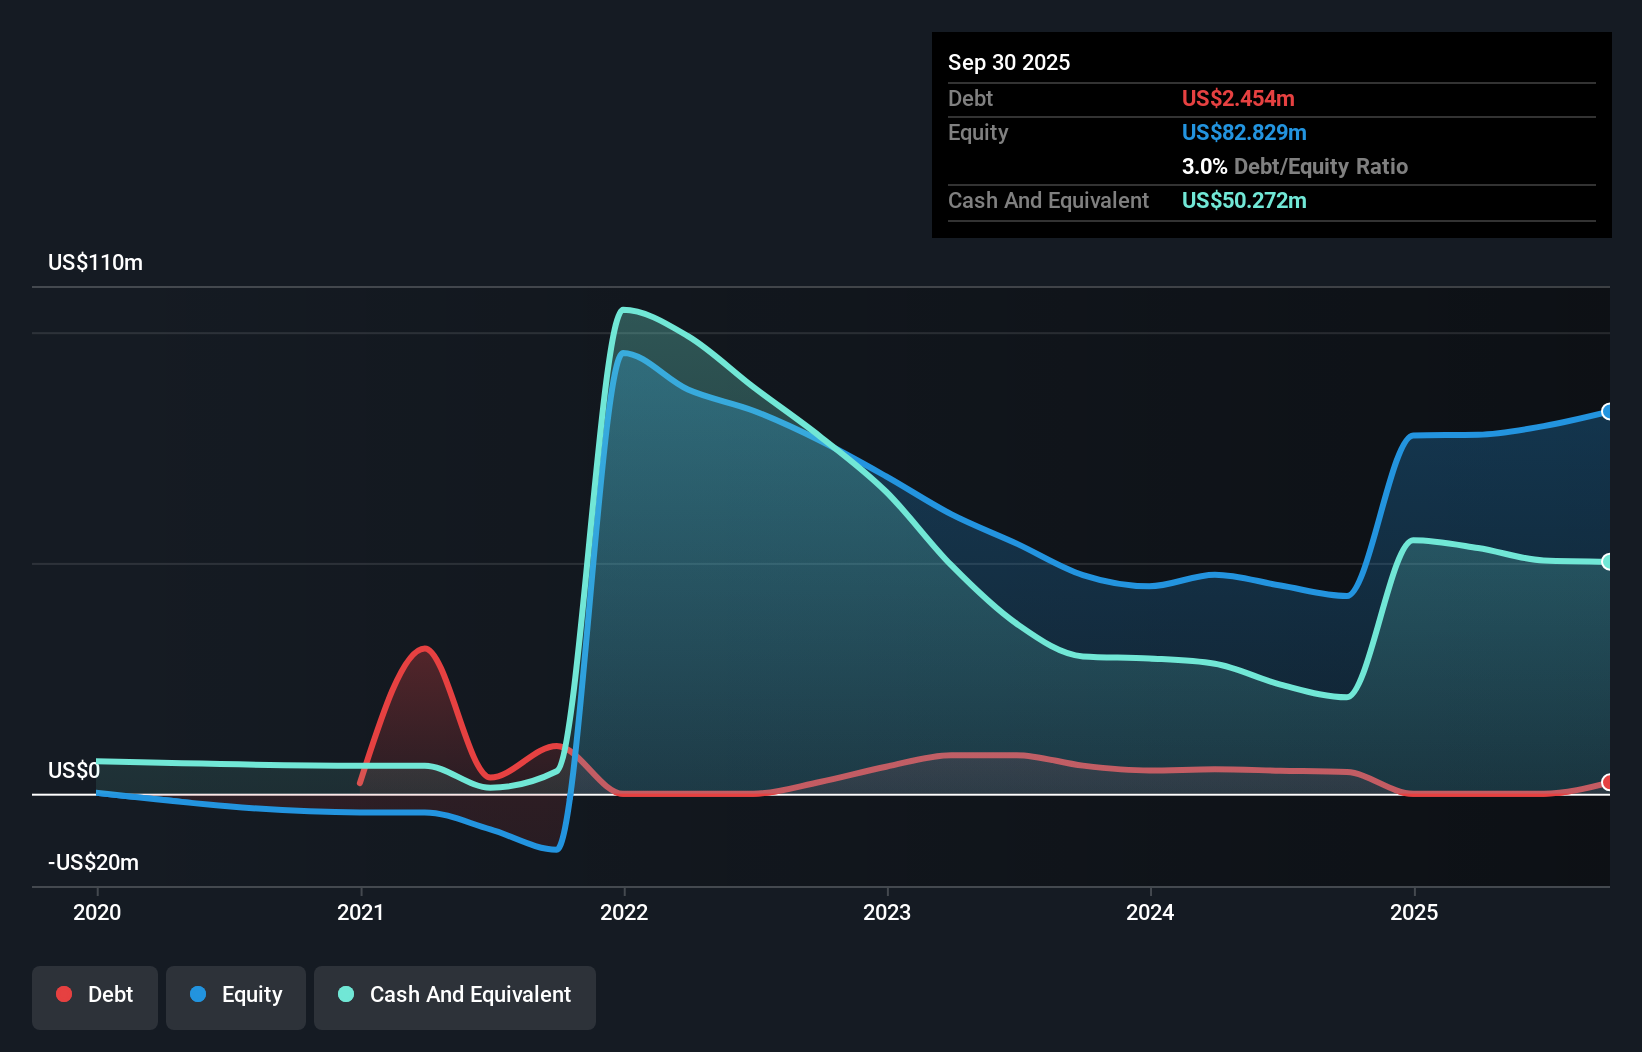1642x1052 pixels.
Task: Select the 2023 label on the timeline axis
Action: tap(888, 912)
